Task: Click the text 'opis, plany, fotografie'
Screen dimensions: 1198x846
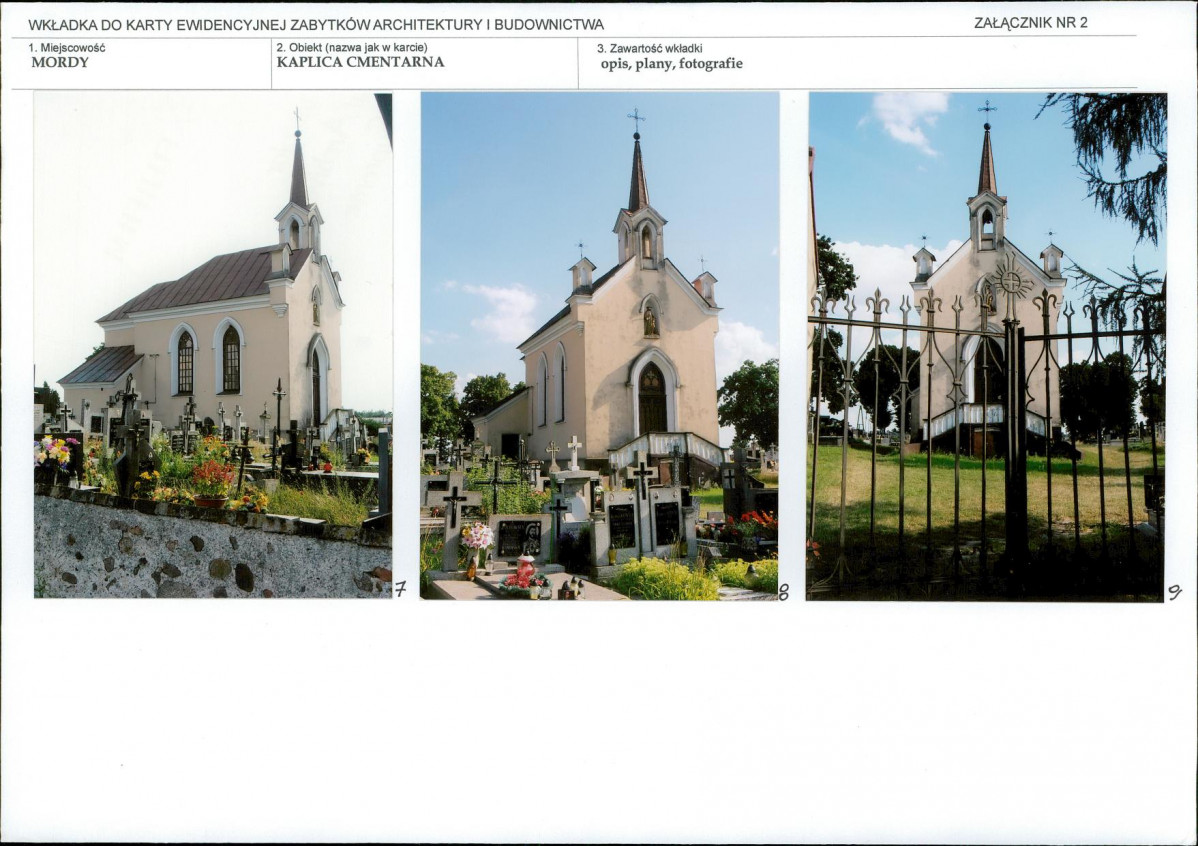Action: coord(672,63)
